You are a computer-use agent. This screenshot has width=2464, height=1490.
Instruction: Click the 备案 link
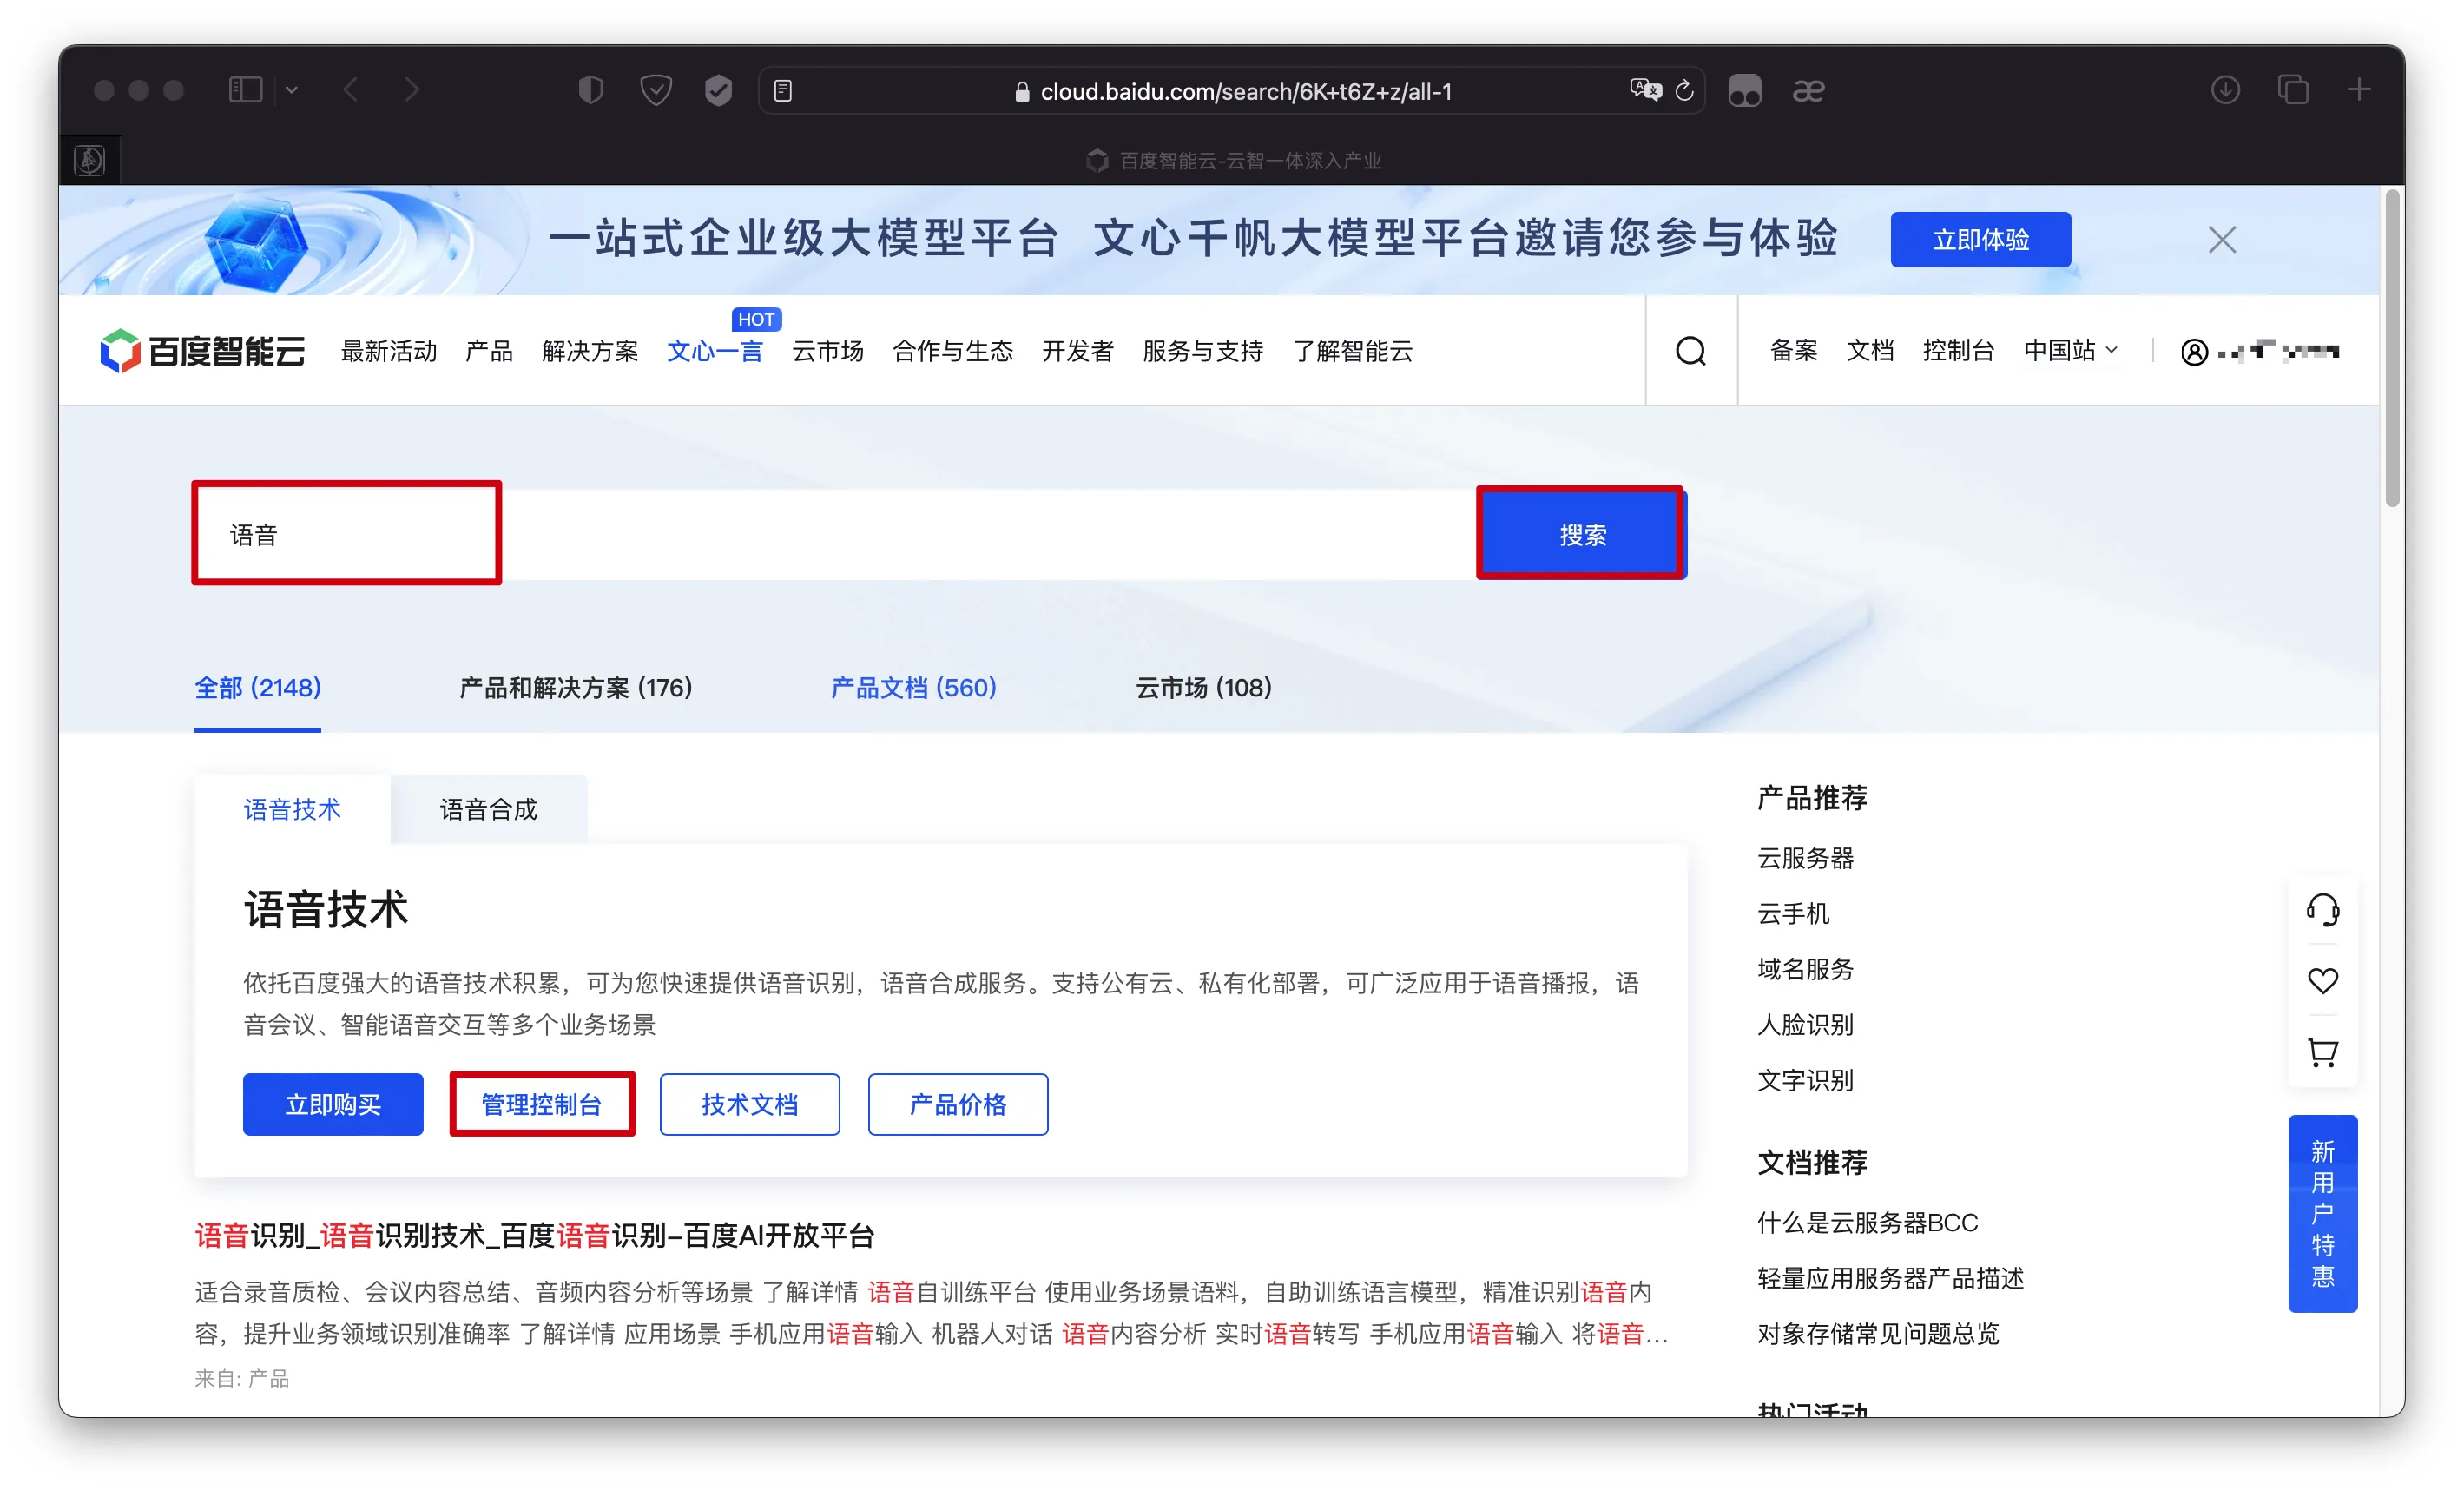point(1794,350)
